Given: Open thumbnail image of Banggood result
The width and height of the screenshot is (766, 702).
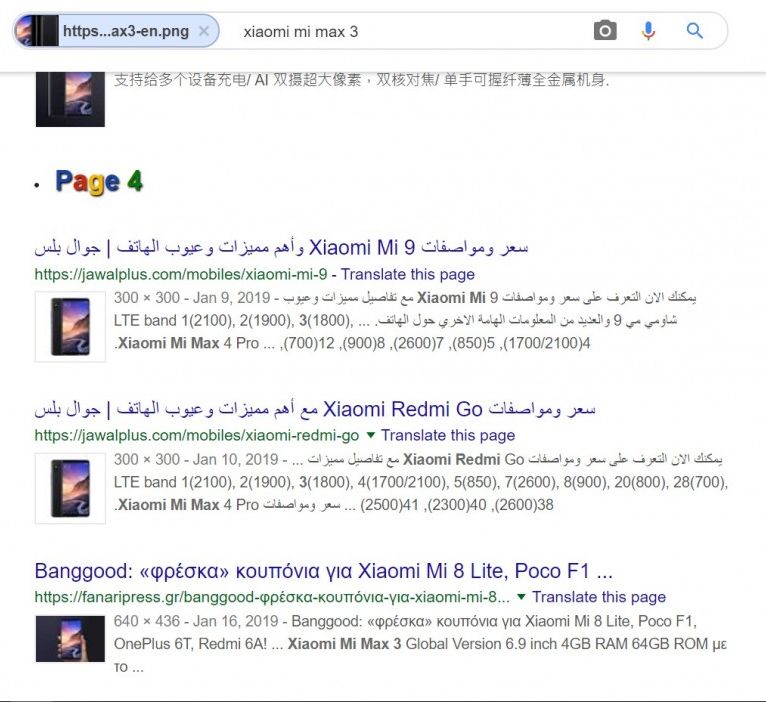Looking at the screenshot, I should click(70, 639).
